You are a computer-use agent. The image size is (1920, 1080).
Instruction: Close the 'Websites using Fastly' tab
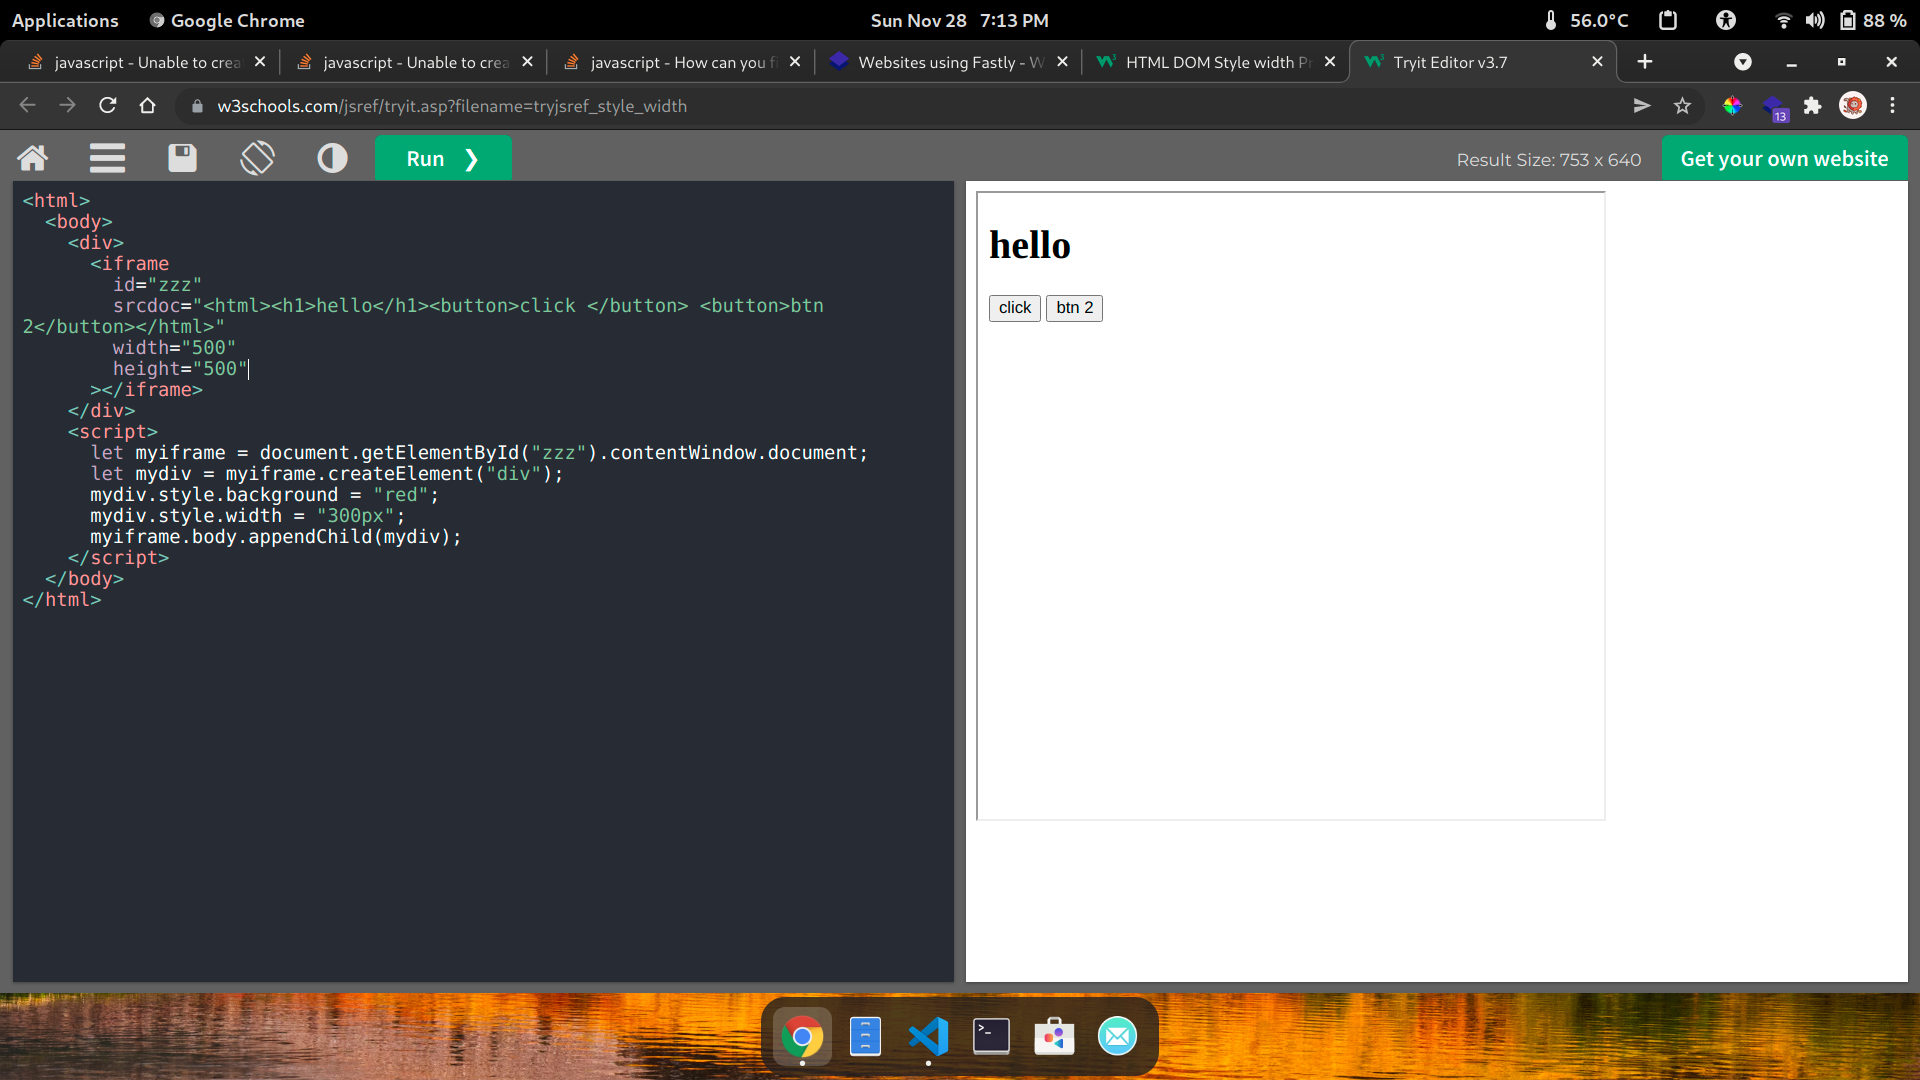(1062, 62)
